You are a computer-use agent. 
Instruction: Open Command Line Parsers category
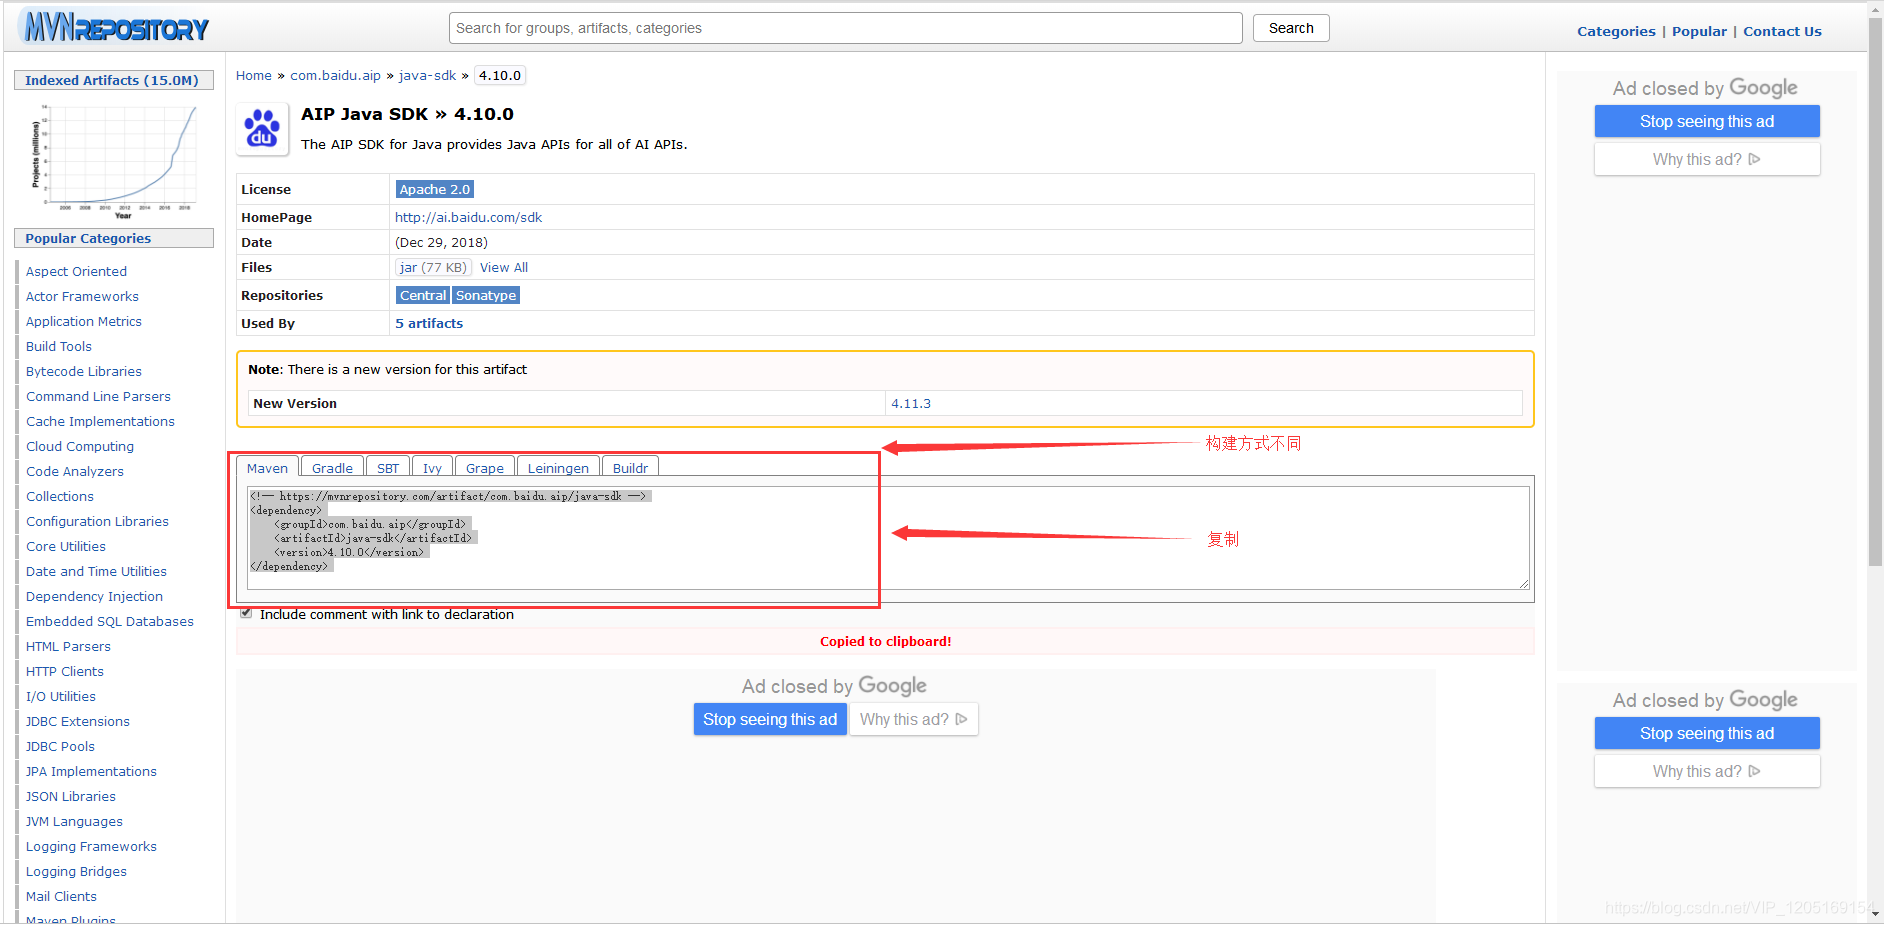click(98, 396)
